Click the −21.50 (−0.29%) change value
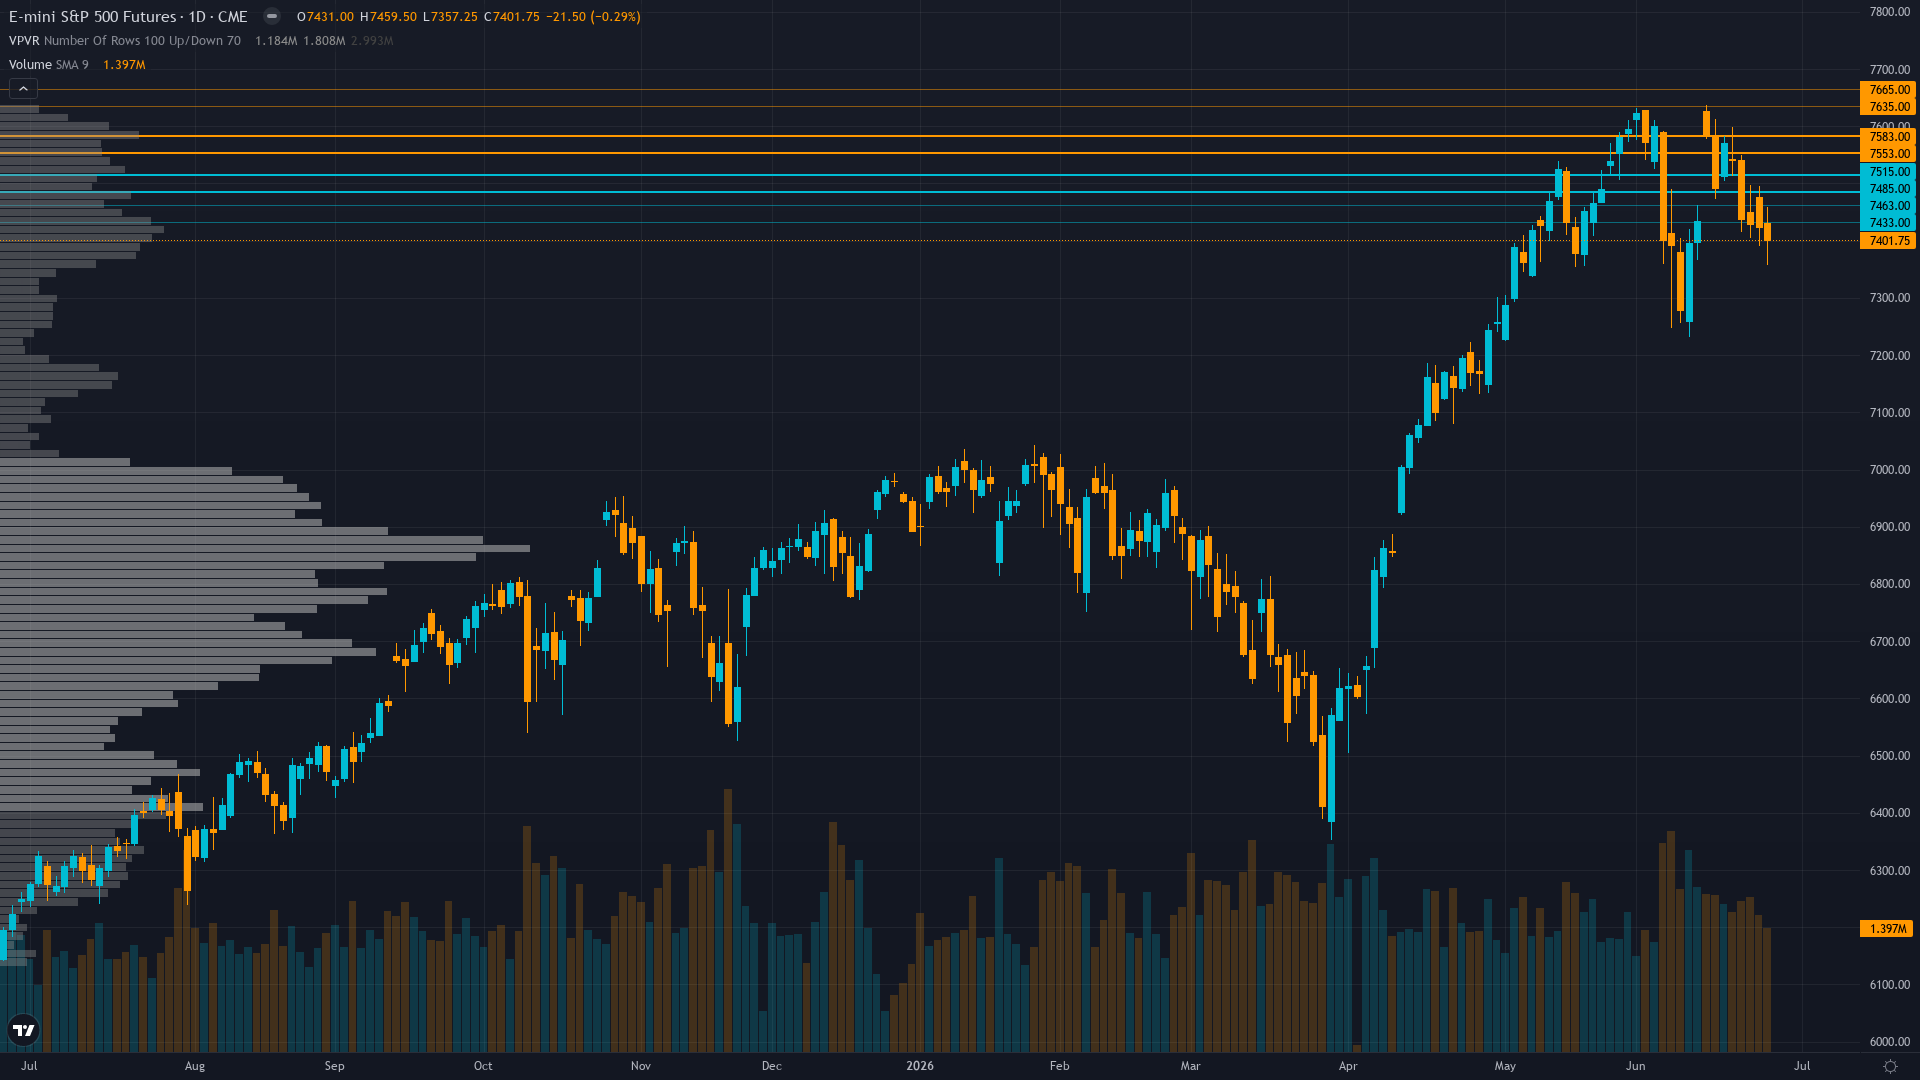The height and width of the screenshot is (1080, 1920). [x=593, y=17]
